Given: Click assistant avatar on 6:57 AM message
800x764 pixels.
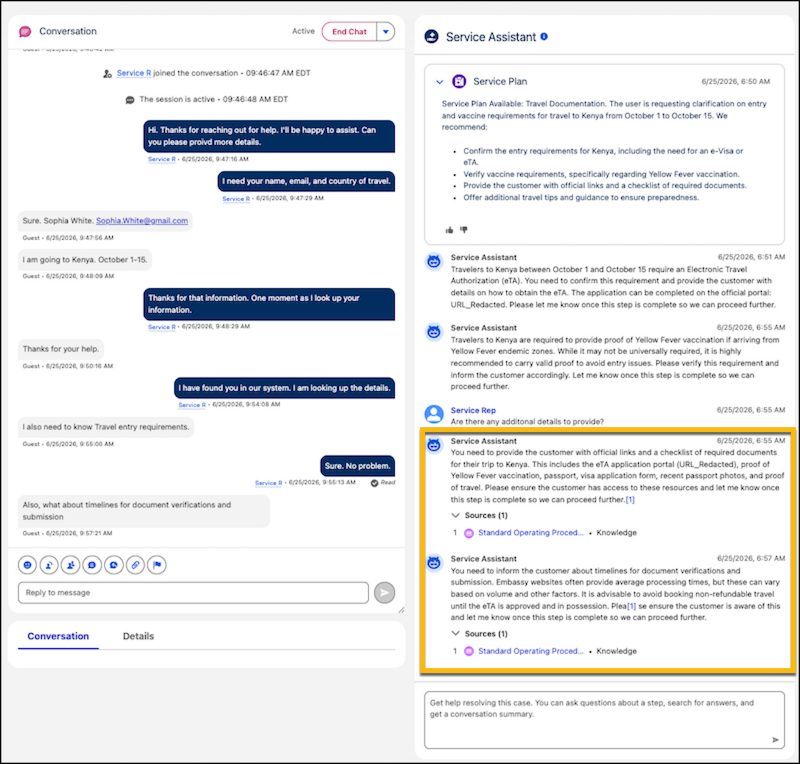Looking at the screenshot, I should coord(434,563).
